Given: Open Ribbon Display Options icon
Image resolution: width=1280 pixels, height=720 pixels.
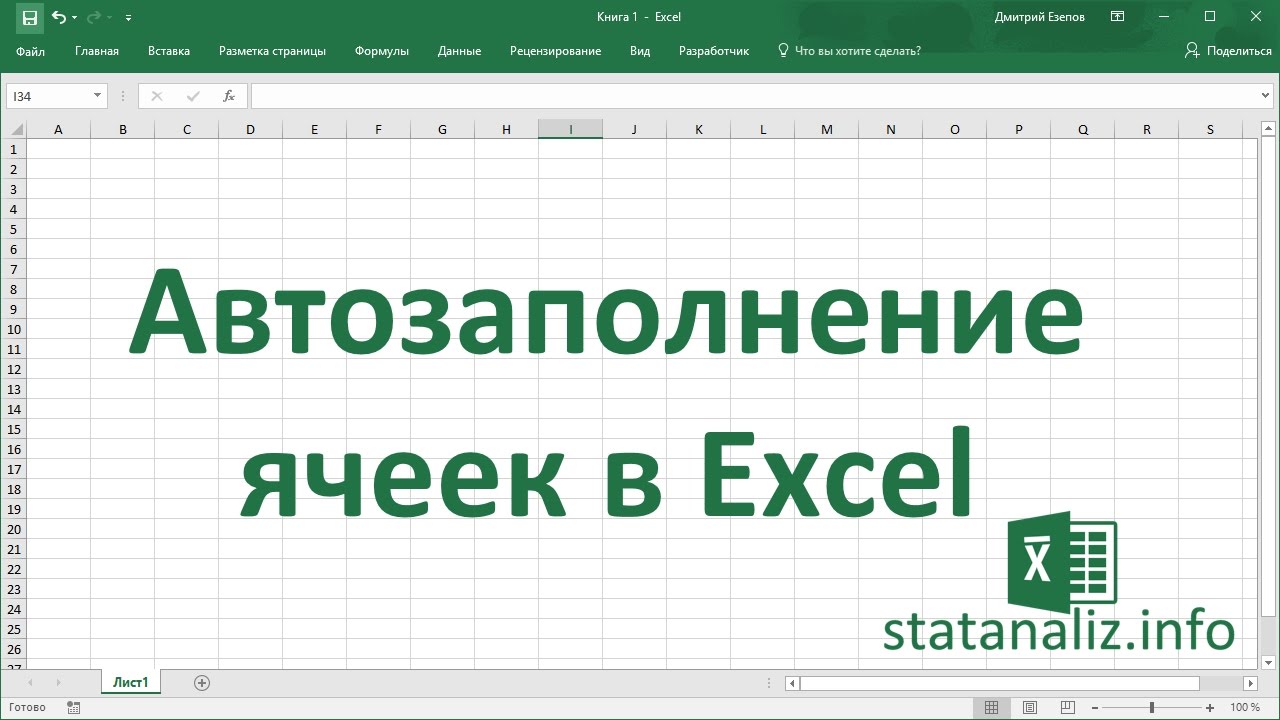Looking at the screenshot, I should click(x=1118, y=17).
